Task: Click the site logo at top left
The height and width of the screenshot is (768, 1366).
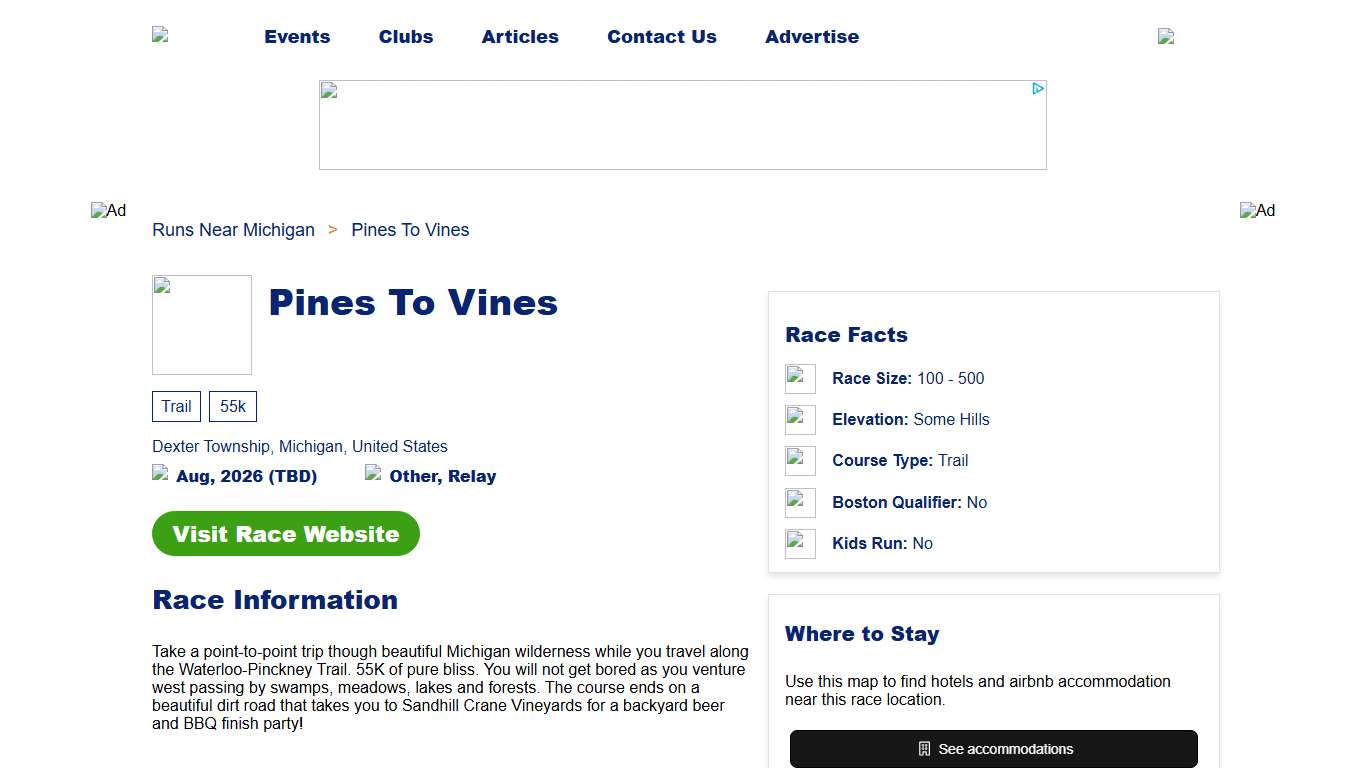Action: point(162,36)
